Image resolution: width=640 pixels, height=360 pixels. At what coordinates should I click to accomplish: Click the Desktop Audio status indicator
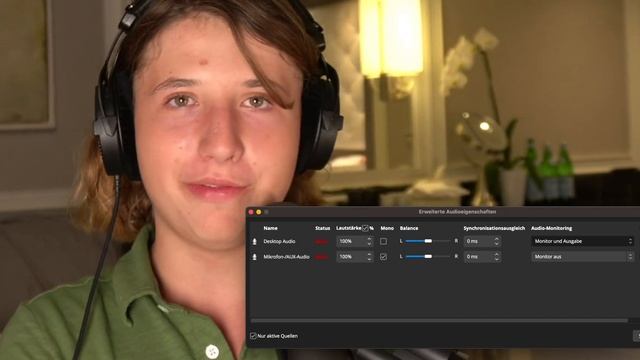pos(322,242)
